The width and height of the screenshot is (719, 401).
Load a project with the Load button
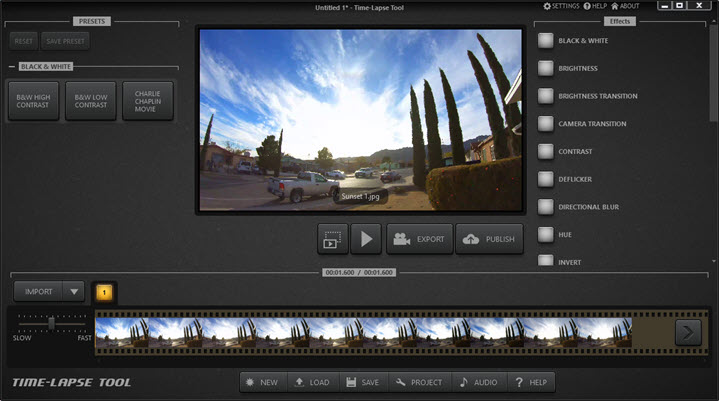pos(313,382)
